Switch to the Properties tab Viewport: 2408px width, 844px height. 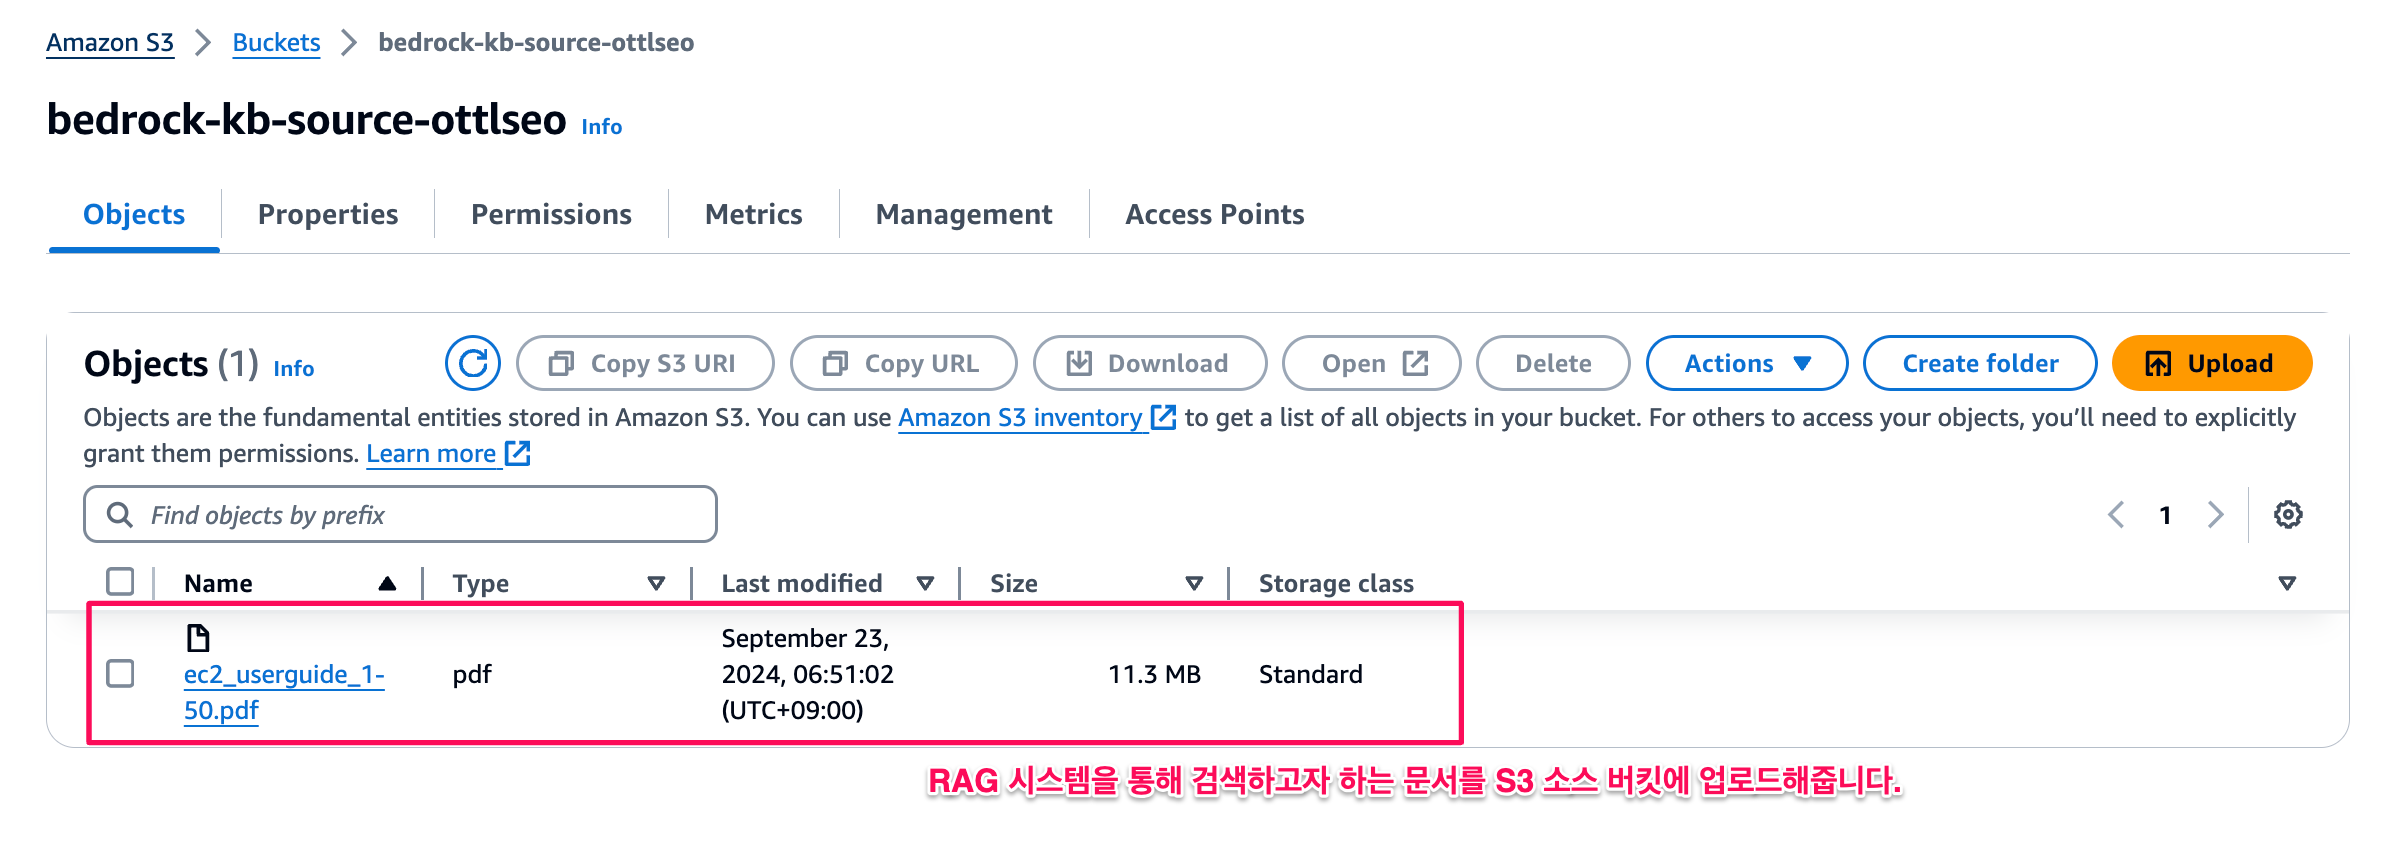[x=328, y=214]
